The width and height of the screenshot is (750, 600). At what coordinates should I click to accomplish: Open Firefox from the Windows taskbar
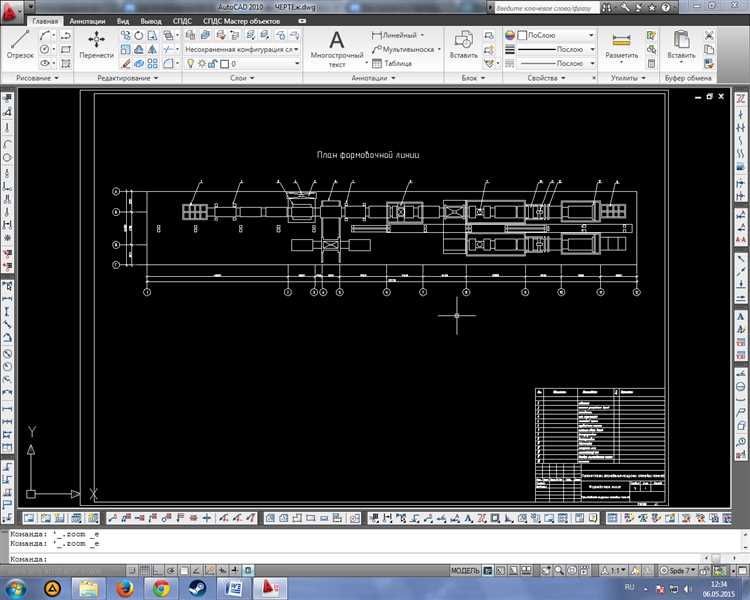click(125, 589)
